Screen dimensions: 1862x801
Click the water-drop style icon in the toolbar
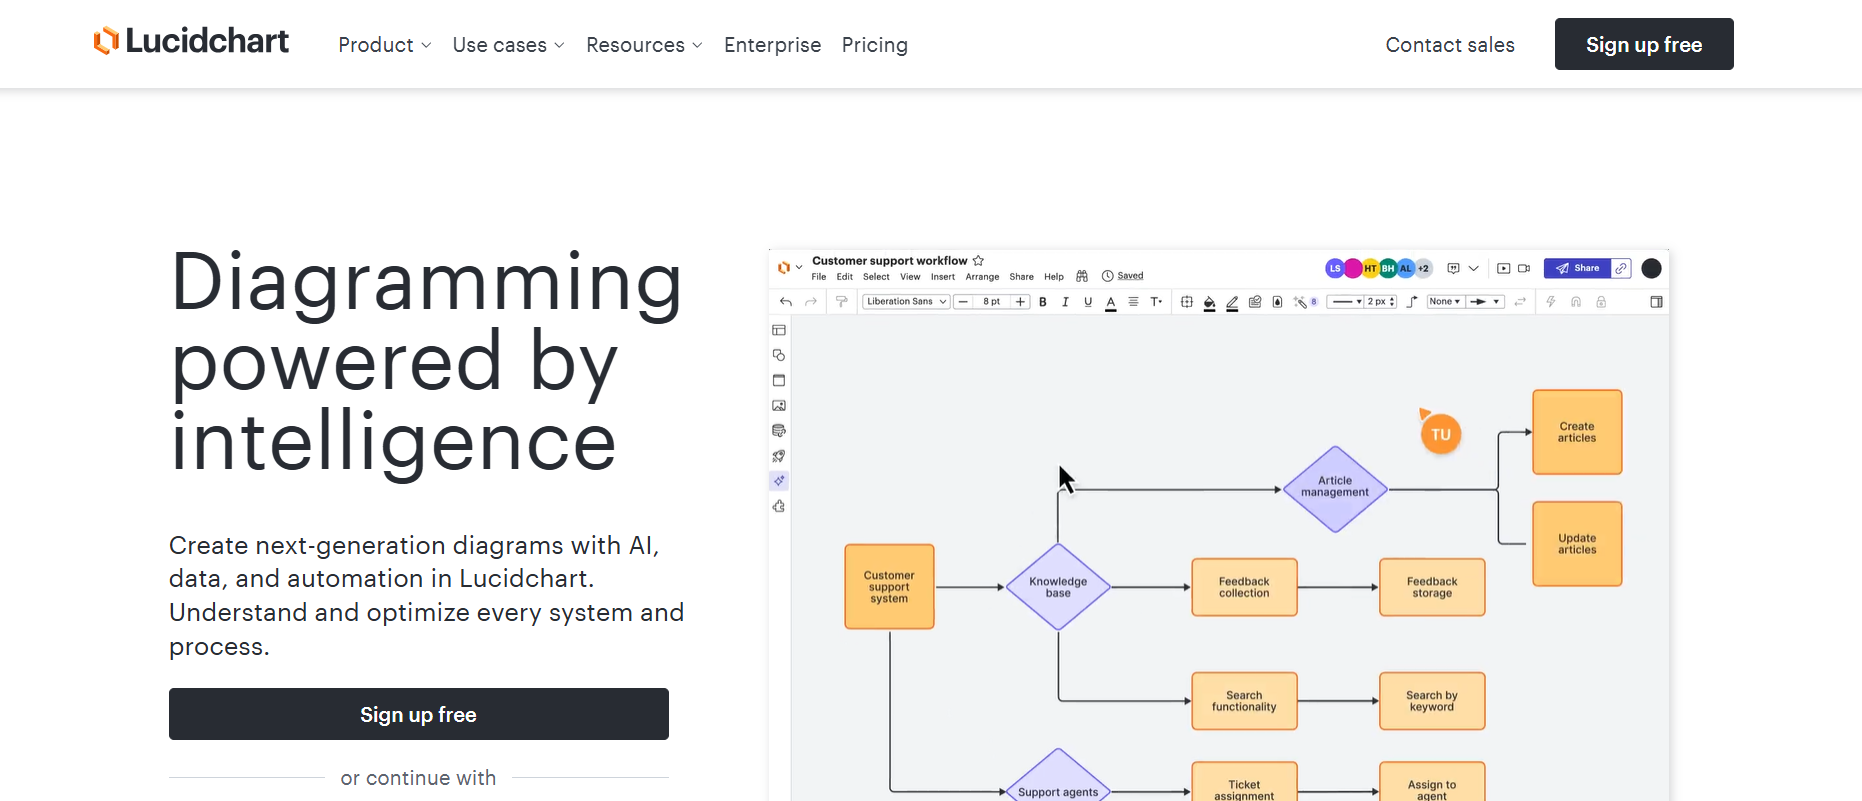click(x=1277, y=302)
